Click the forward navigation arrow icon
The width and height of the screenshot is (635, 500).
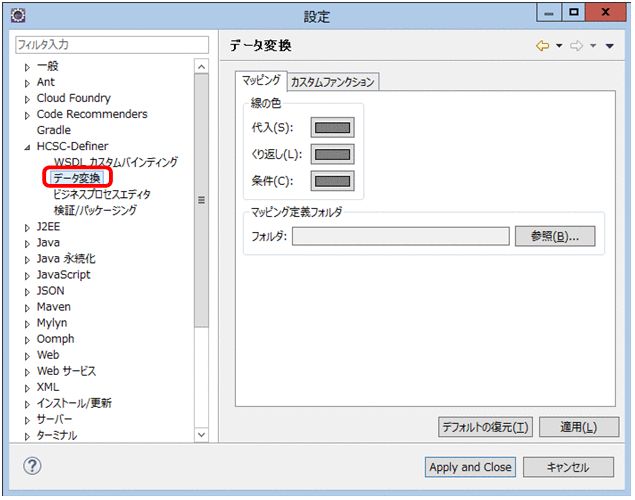pyautogui.click(x=576, y=46)
